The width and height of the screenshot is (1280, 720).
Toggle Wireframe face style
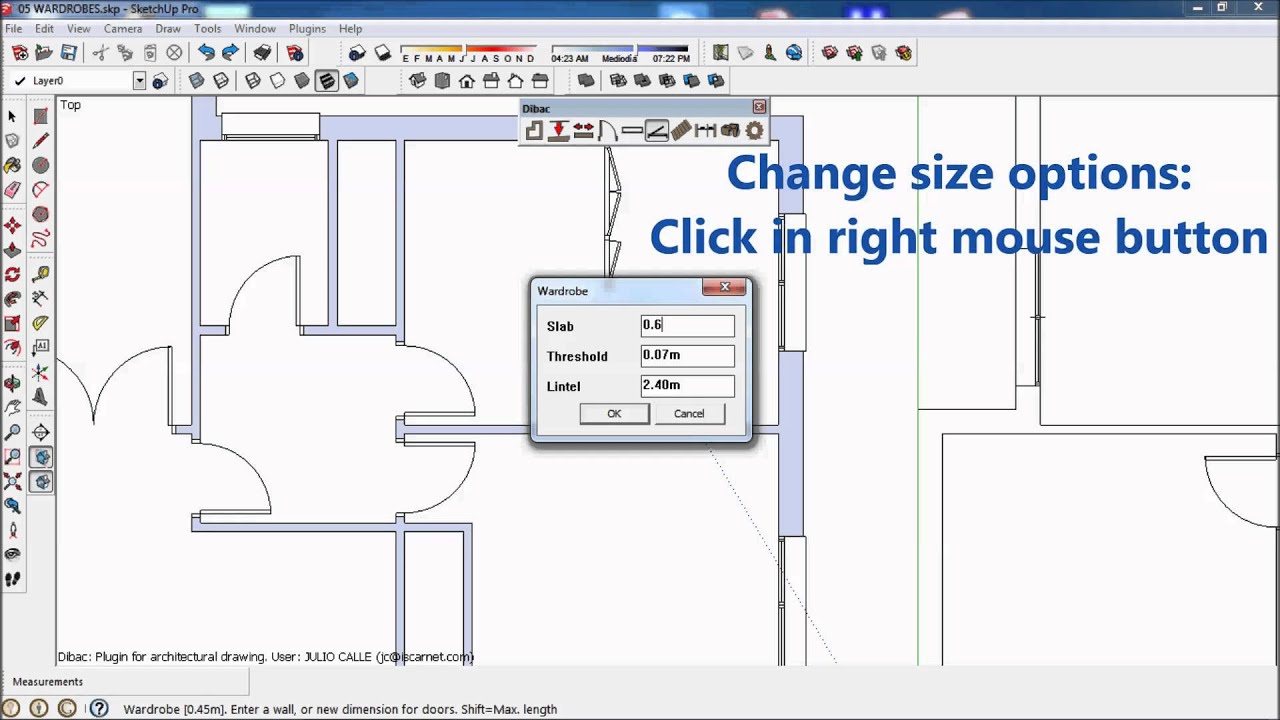click(253, 80)
